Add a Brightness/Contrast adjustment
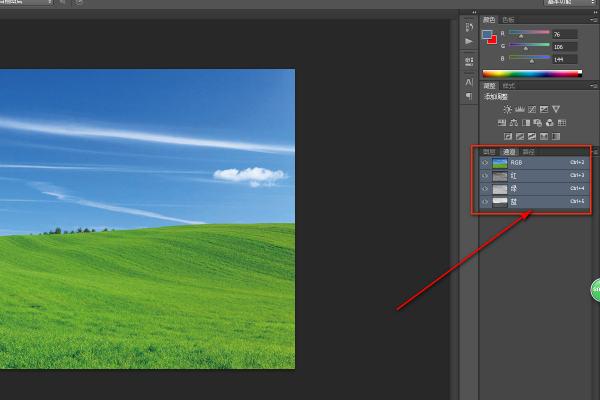The width and height of the screenshot is (600, 400). tap(507, 109)
